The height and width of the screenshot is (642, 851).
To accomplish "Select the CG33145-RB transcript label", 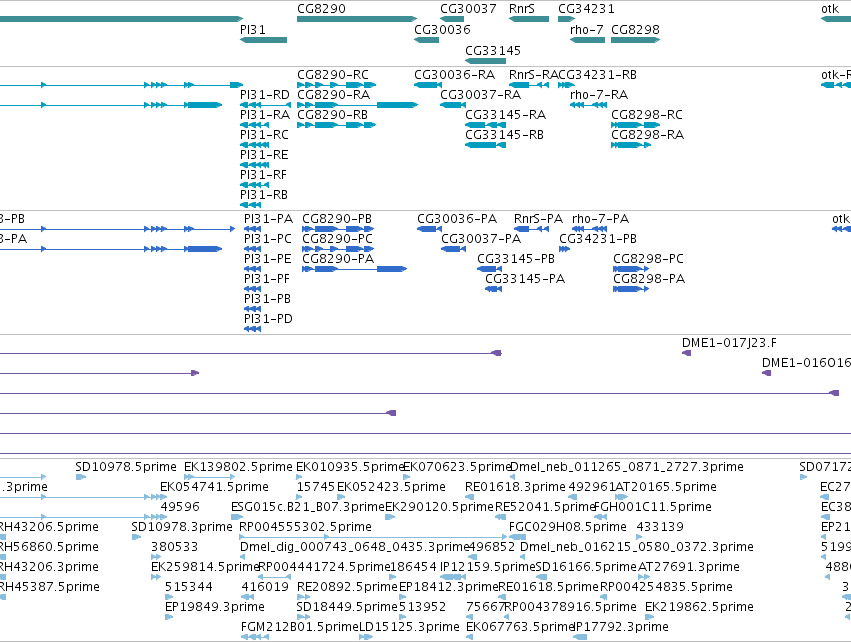I will 504,135.
